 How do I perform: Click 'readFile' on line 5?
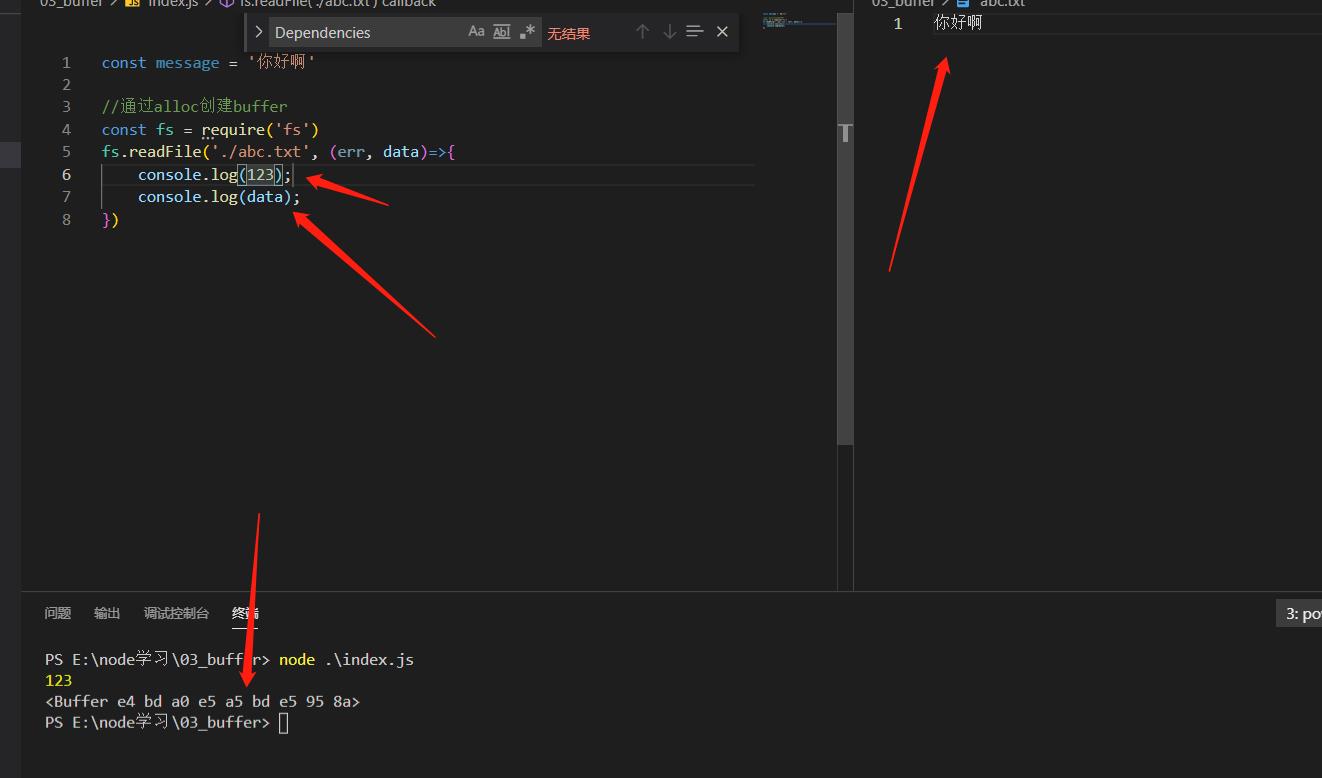(165, 152)
